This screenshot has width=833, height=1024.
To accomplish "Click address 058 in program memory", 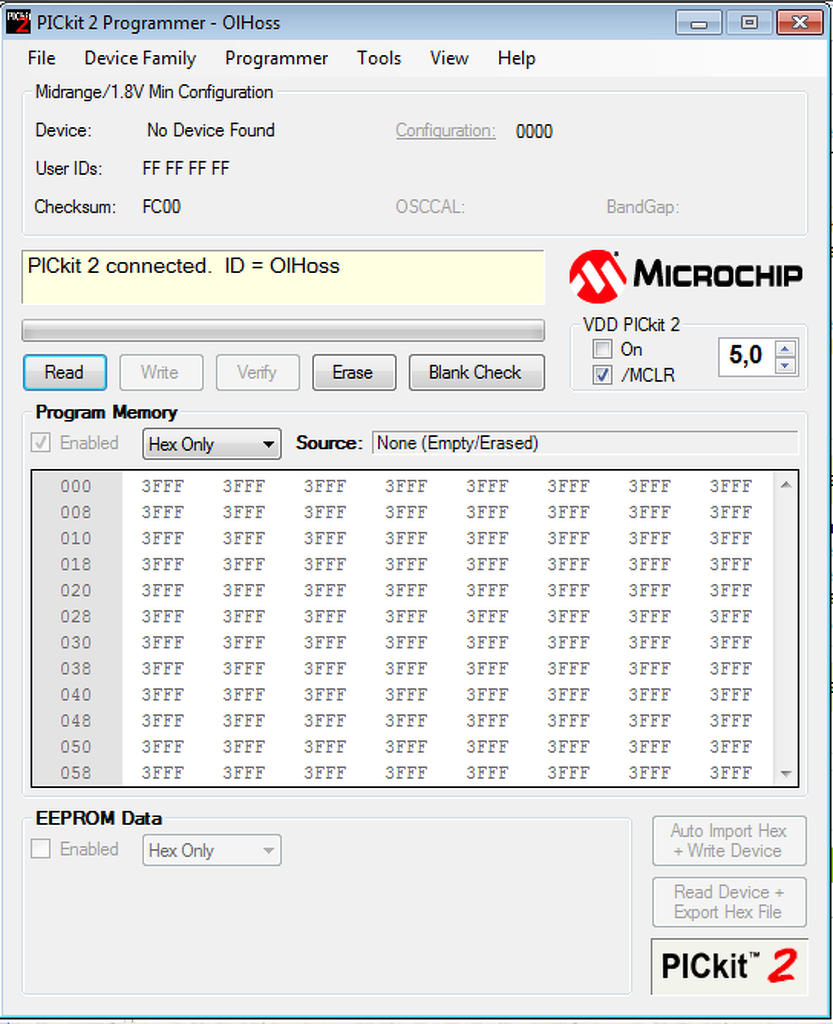I will (76, 773).
